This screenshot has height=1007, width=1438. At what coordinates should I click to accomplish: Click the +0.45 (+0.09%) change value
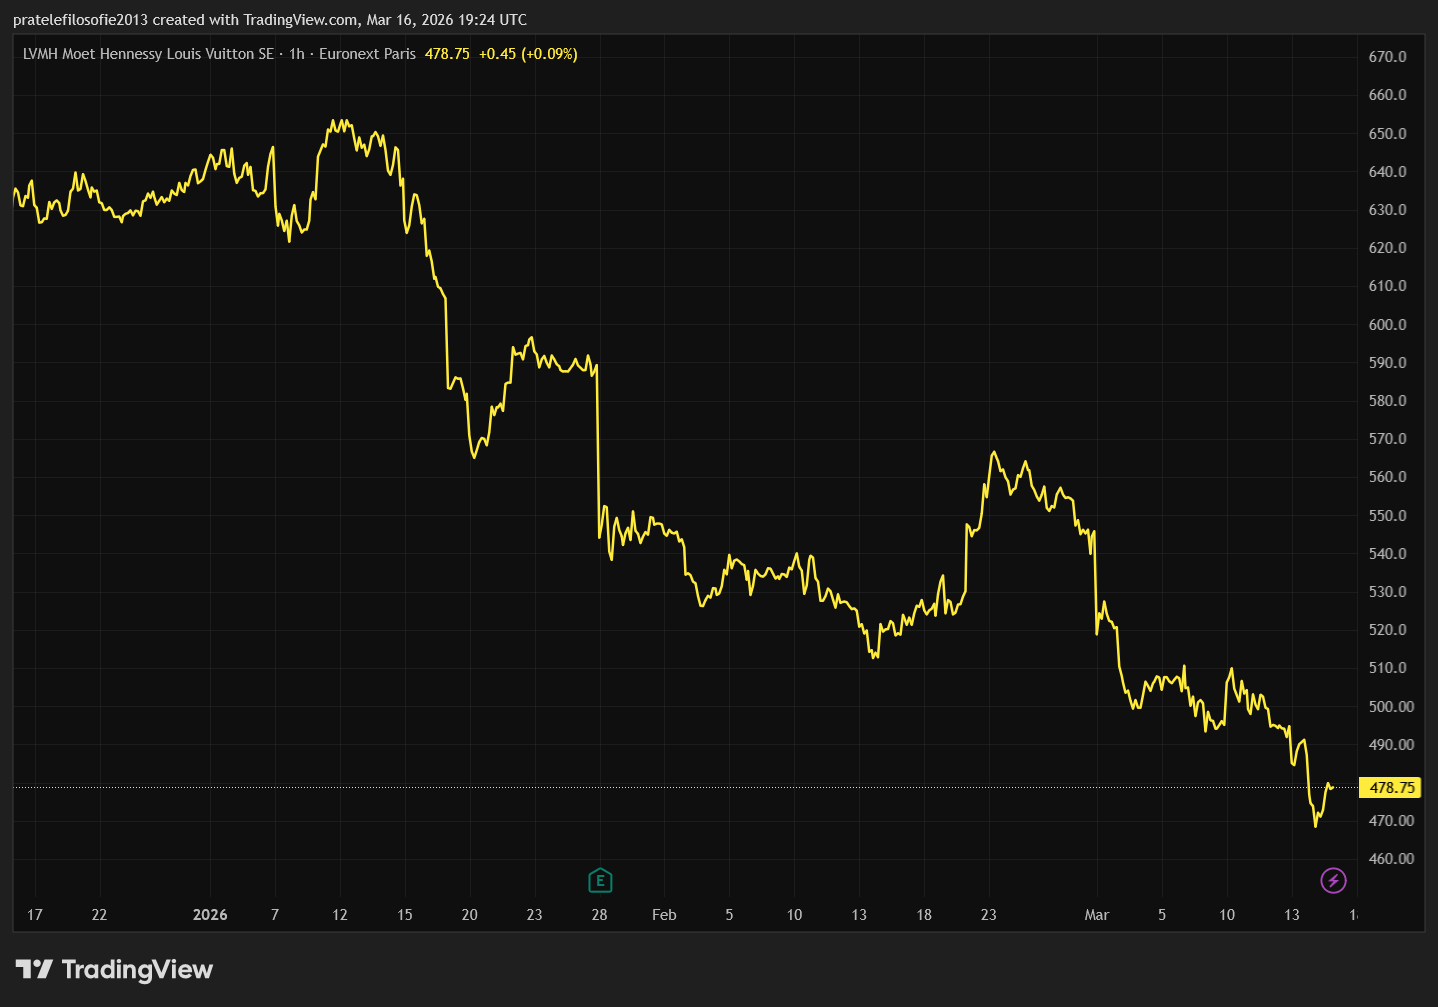(528, 54)
